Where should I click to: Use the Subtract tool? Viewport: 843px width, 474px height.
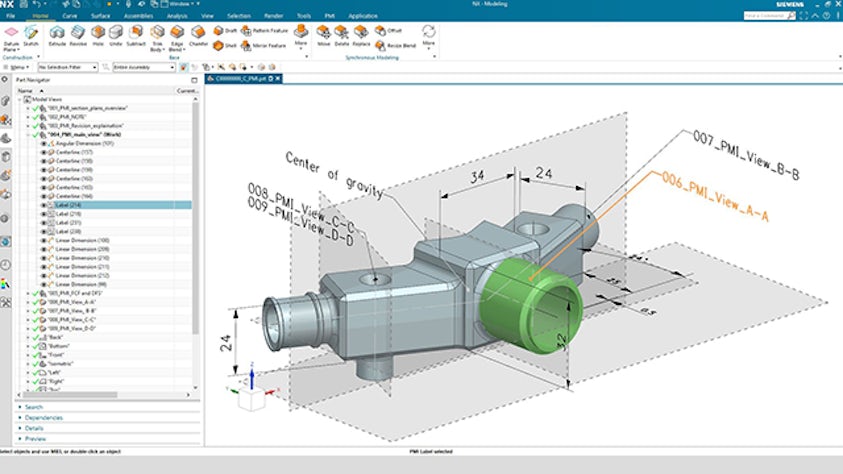(136, 36)
